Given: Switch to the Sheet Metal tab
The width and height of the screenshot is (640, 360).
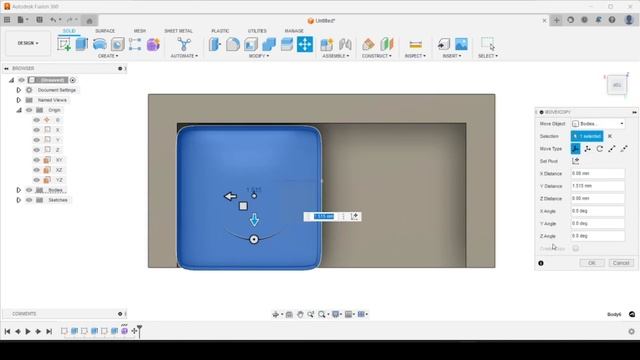Looking at the screenshot, I should click(178, 31).
